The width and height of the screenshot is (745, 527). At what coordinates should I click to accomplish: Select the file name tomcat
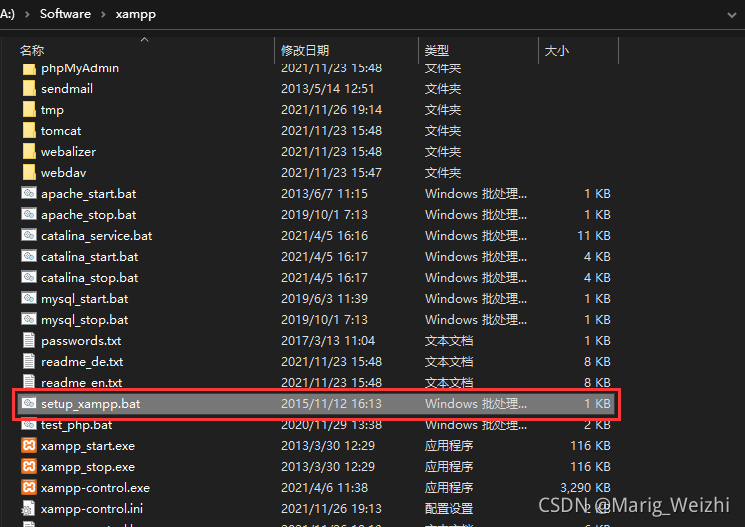point(61,131)
